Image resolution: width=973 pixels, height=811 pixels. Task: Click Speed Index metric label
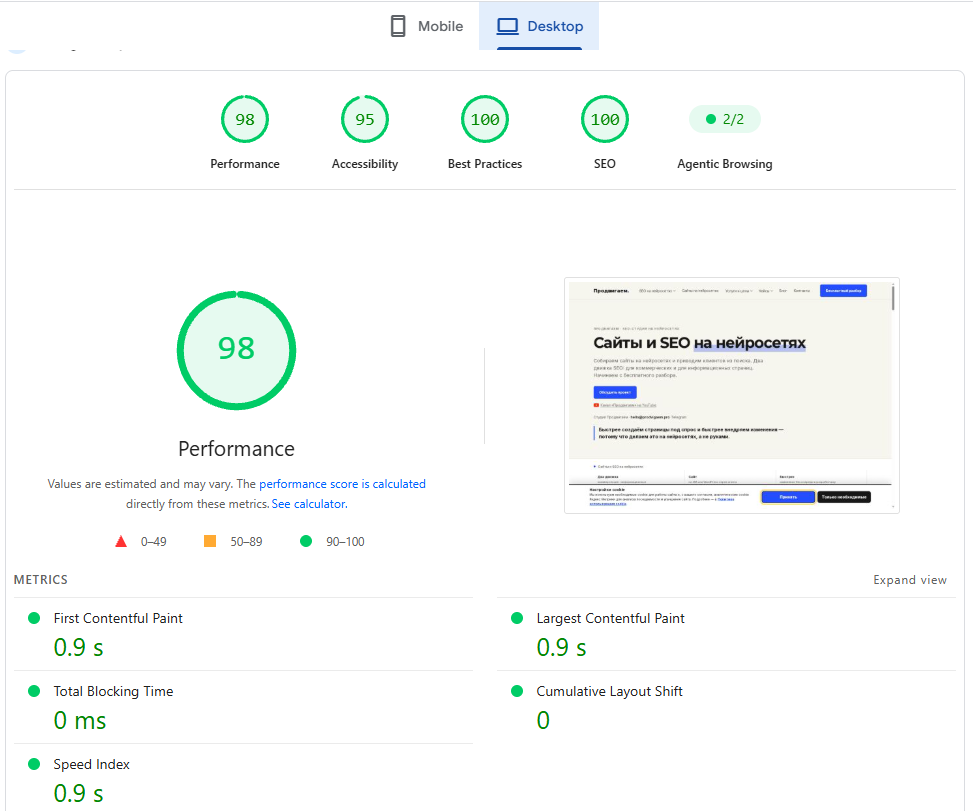point(92,764)
